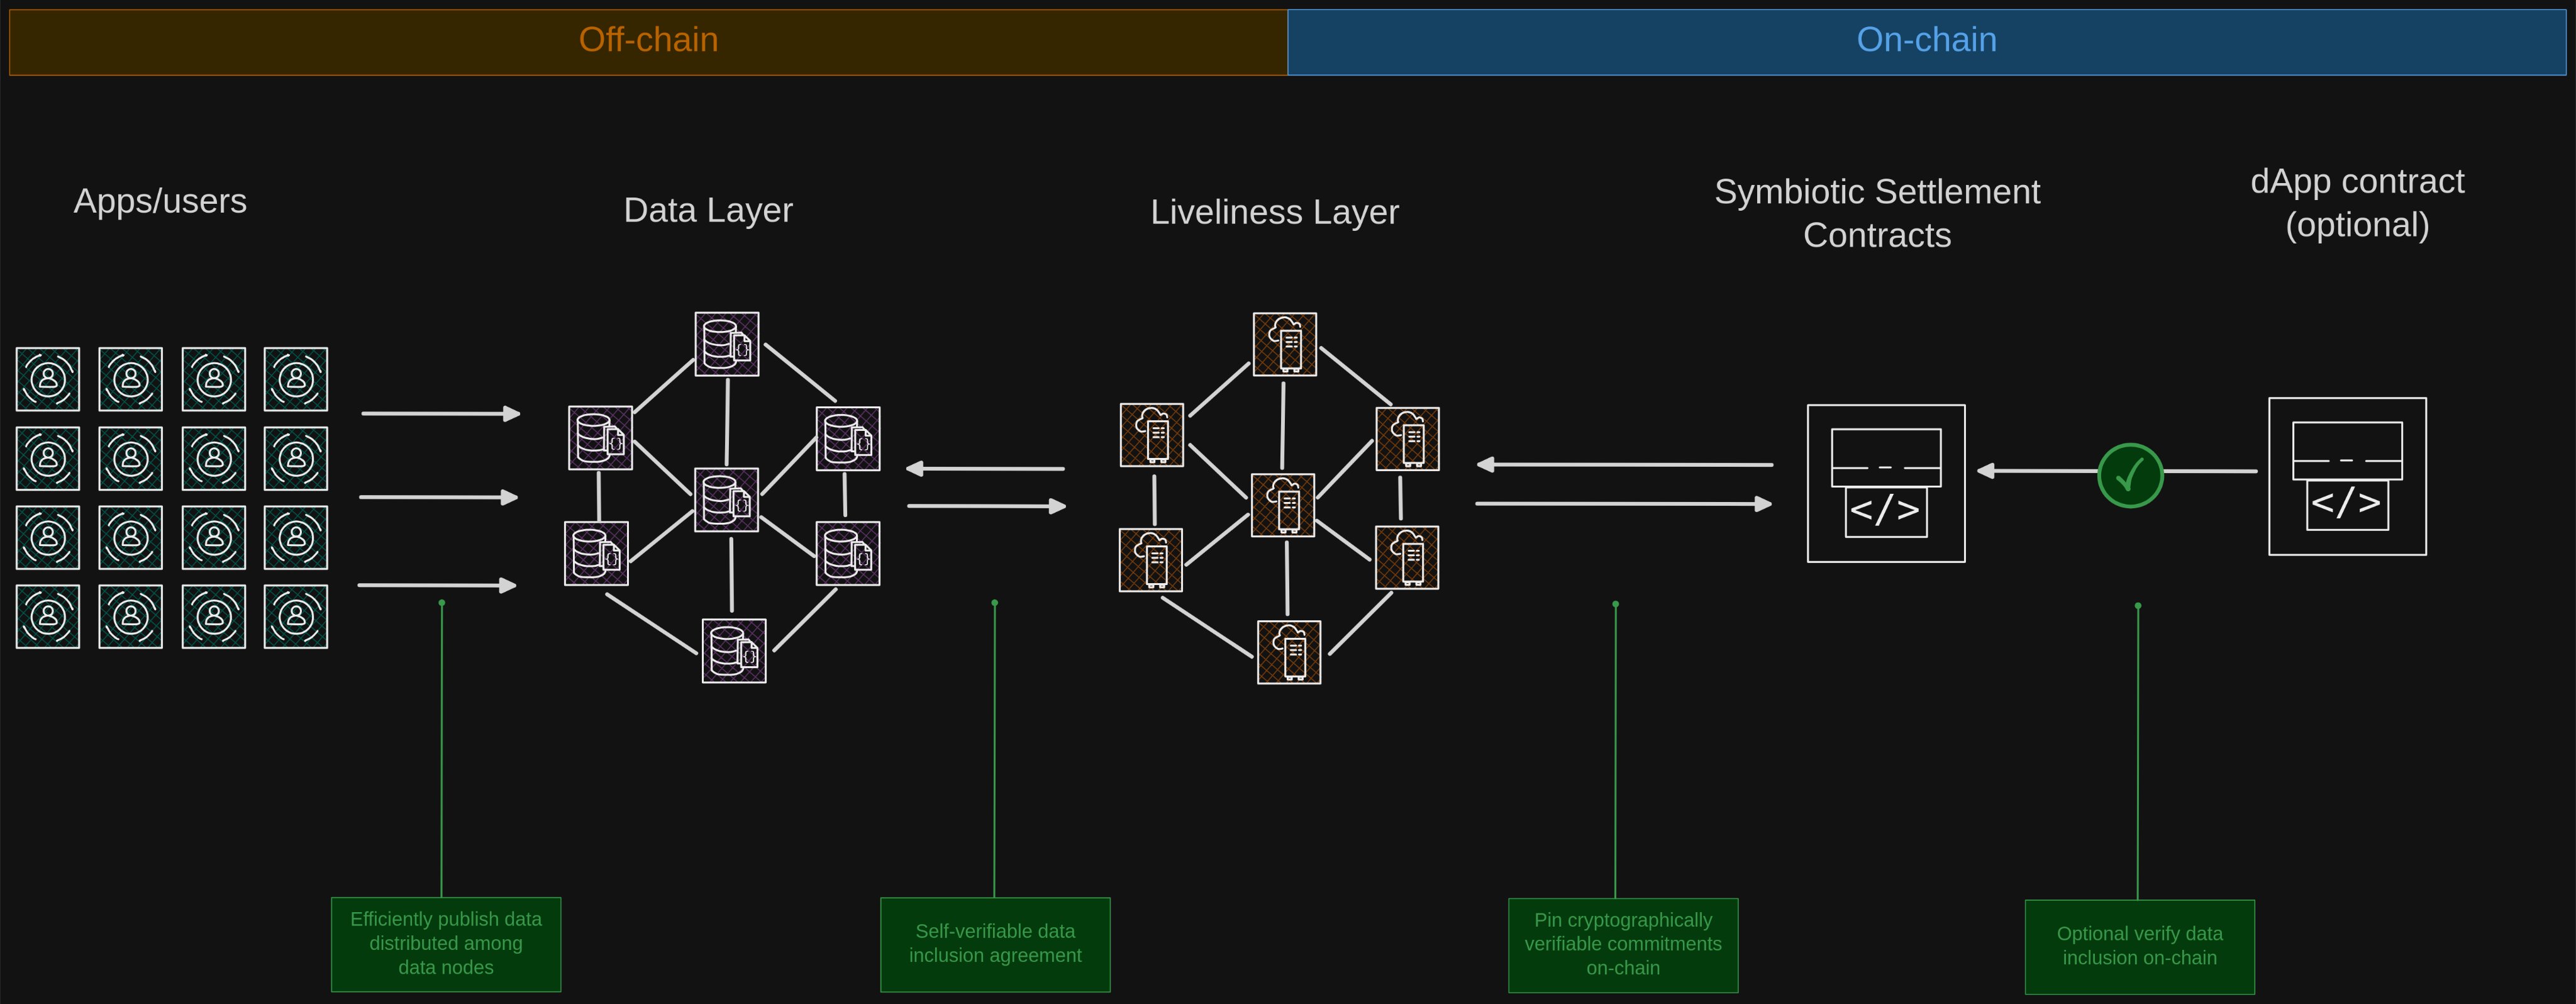Click the dApp contract code icon
Image resolution: width=2576 pixels, height=1004 pixels.
2347,476
